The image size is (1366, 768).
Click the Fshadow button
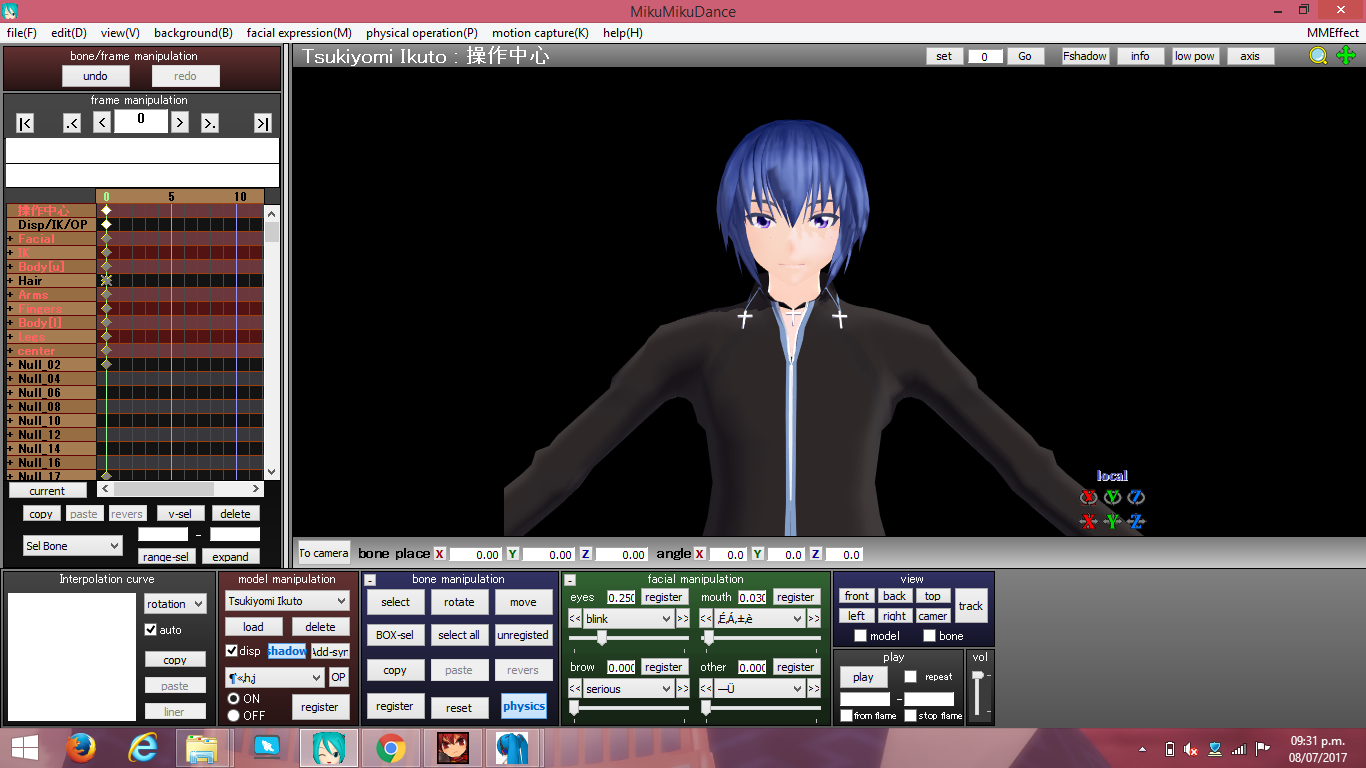point(1085,56)
